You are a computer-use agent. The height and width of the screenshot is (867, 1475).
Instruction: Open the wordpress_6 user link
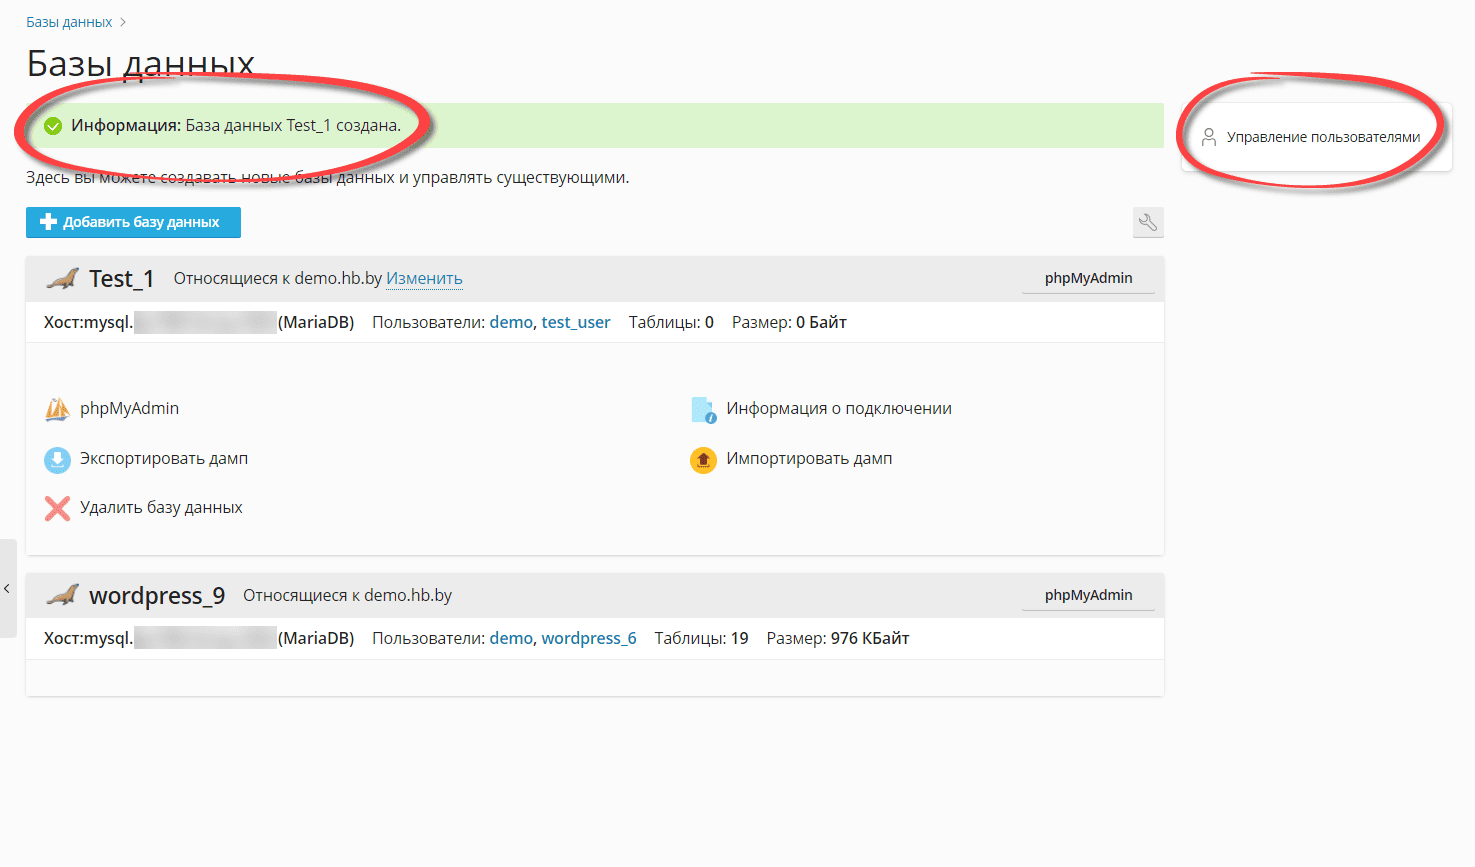click(588, 638)
